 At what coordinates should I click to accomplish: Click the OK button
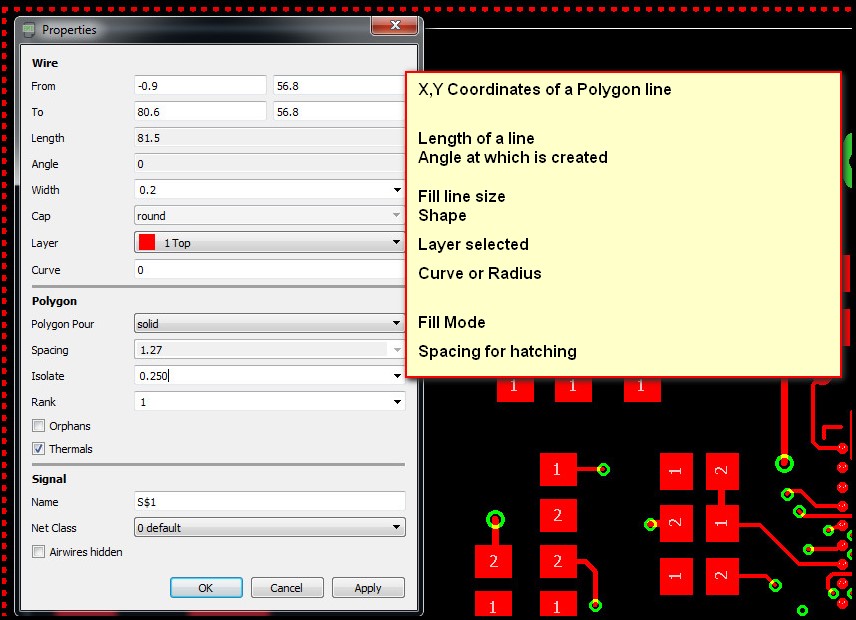click(x=206, y=588)
